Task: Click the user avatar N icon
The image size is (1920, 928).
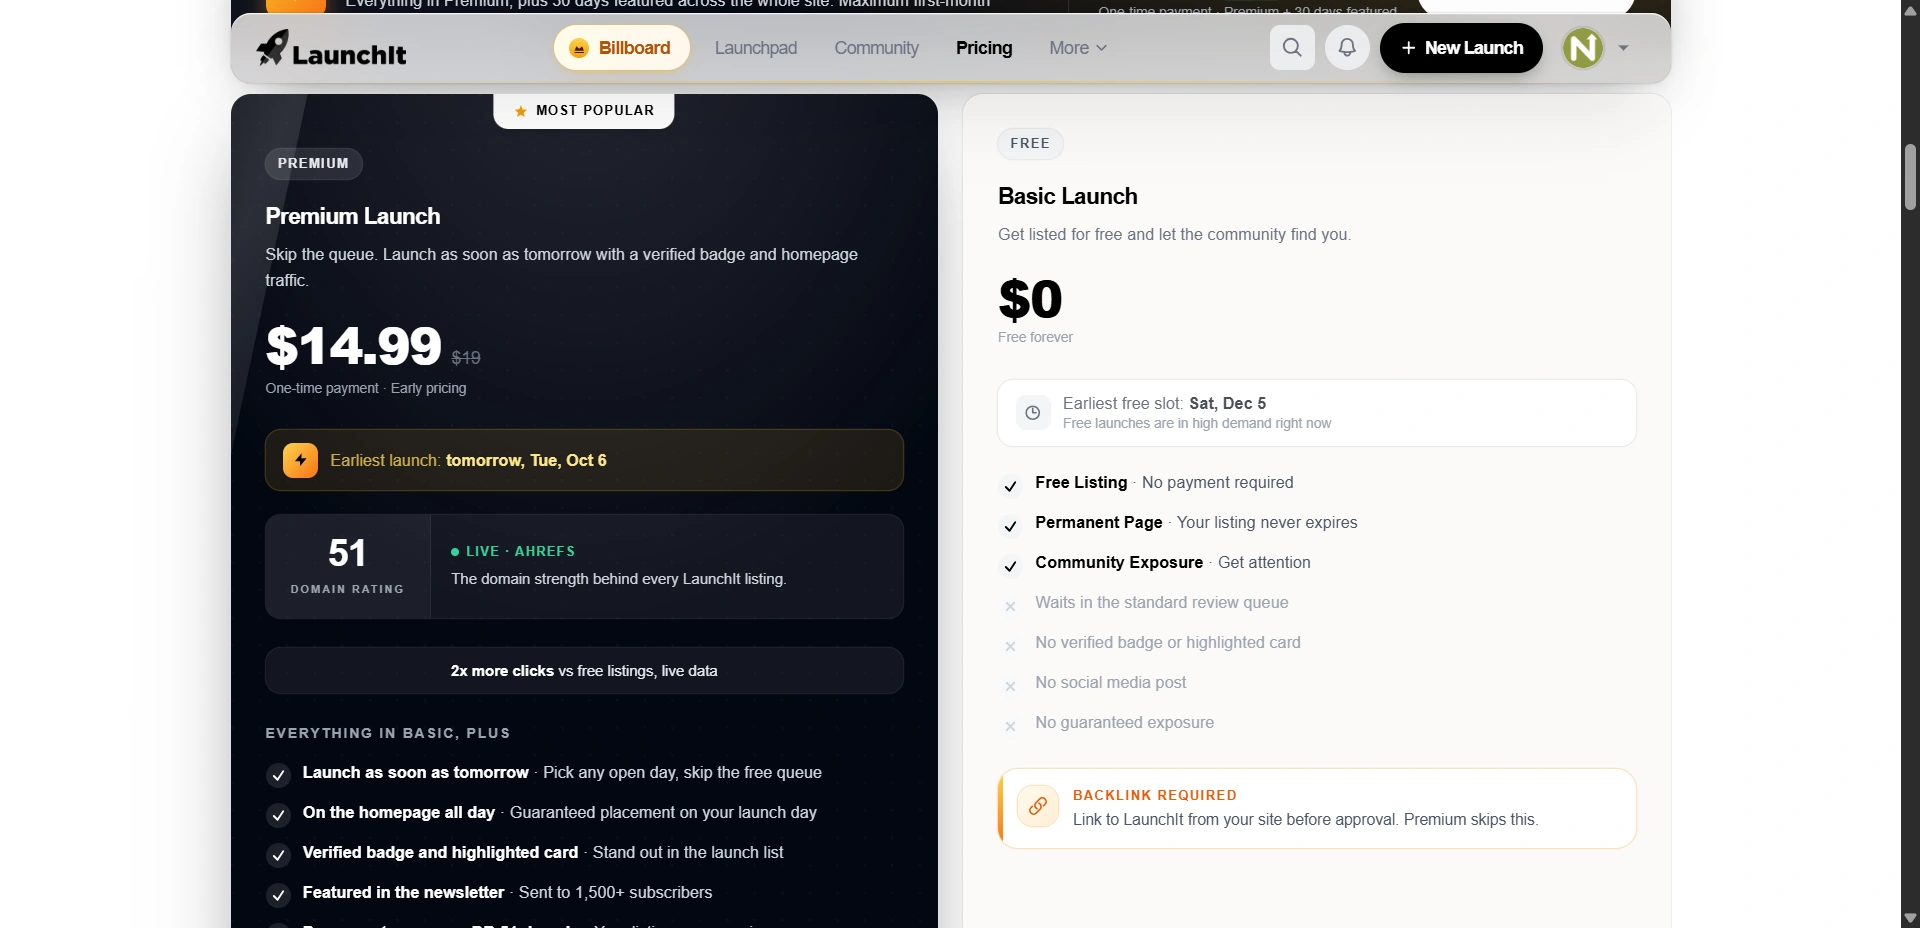Action: [1583, 48]
